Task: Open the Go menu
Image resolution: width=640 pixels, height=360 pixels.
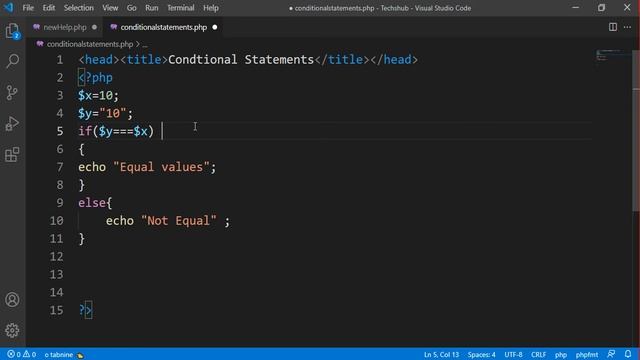Action: (131, 8)
